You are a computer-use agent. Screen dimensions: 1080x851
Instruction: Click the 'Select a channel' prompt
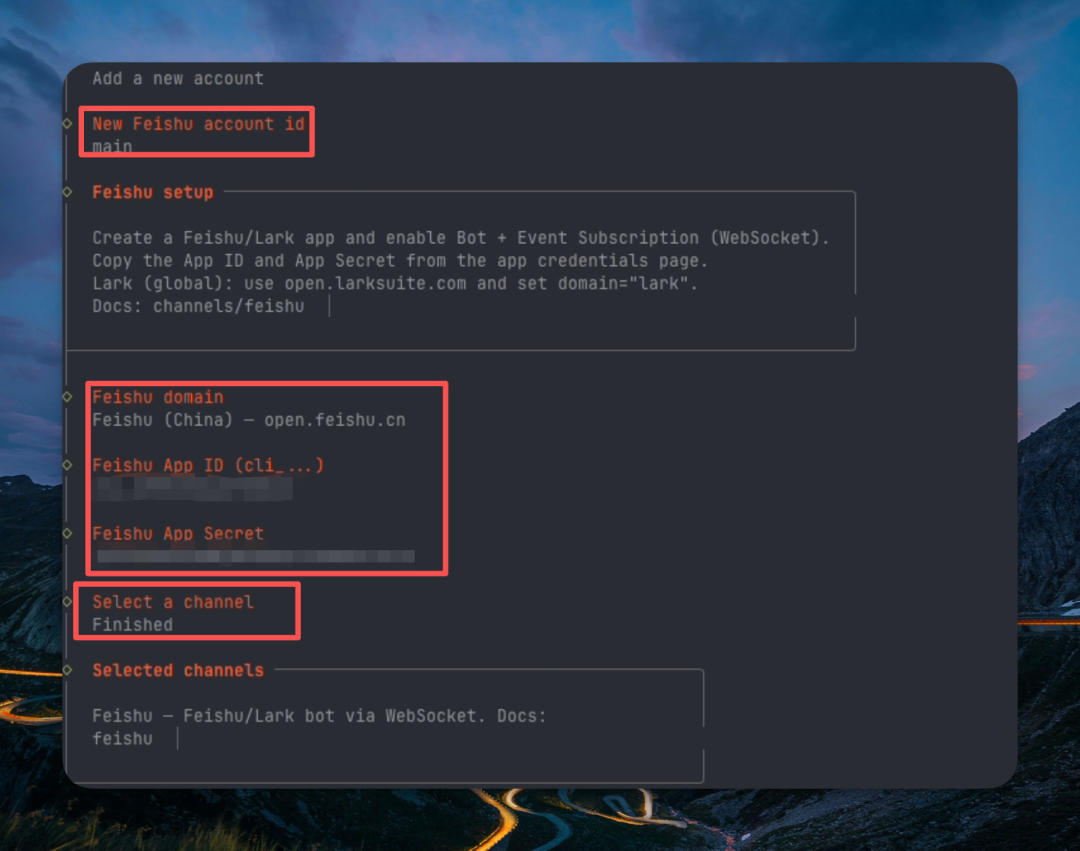pyautogui.click(x=173, y=602)
